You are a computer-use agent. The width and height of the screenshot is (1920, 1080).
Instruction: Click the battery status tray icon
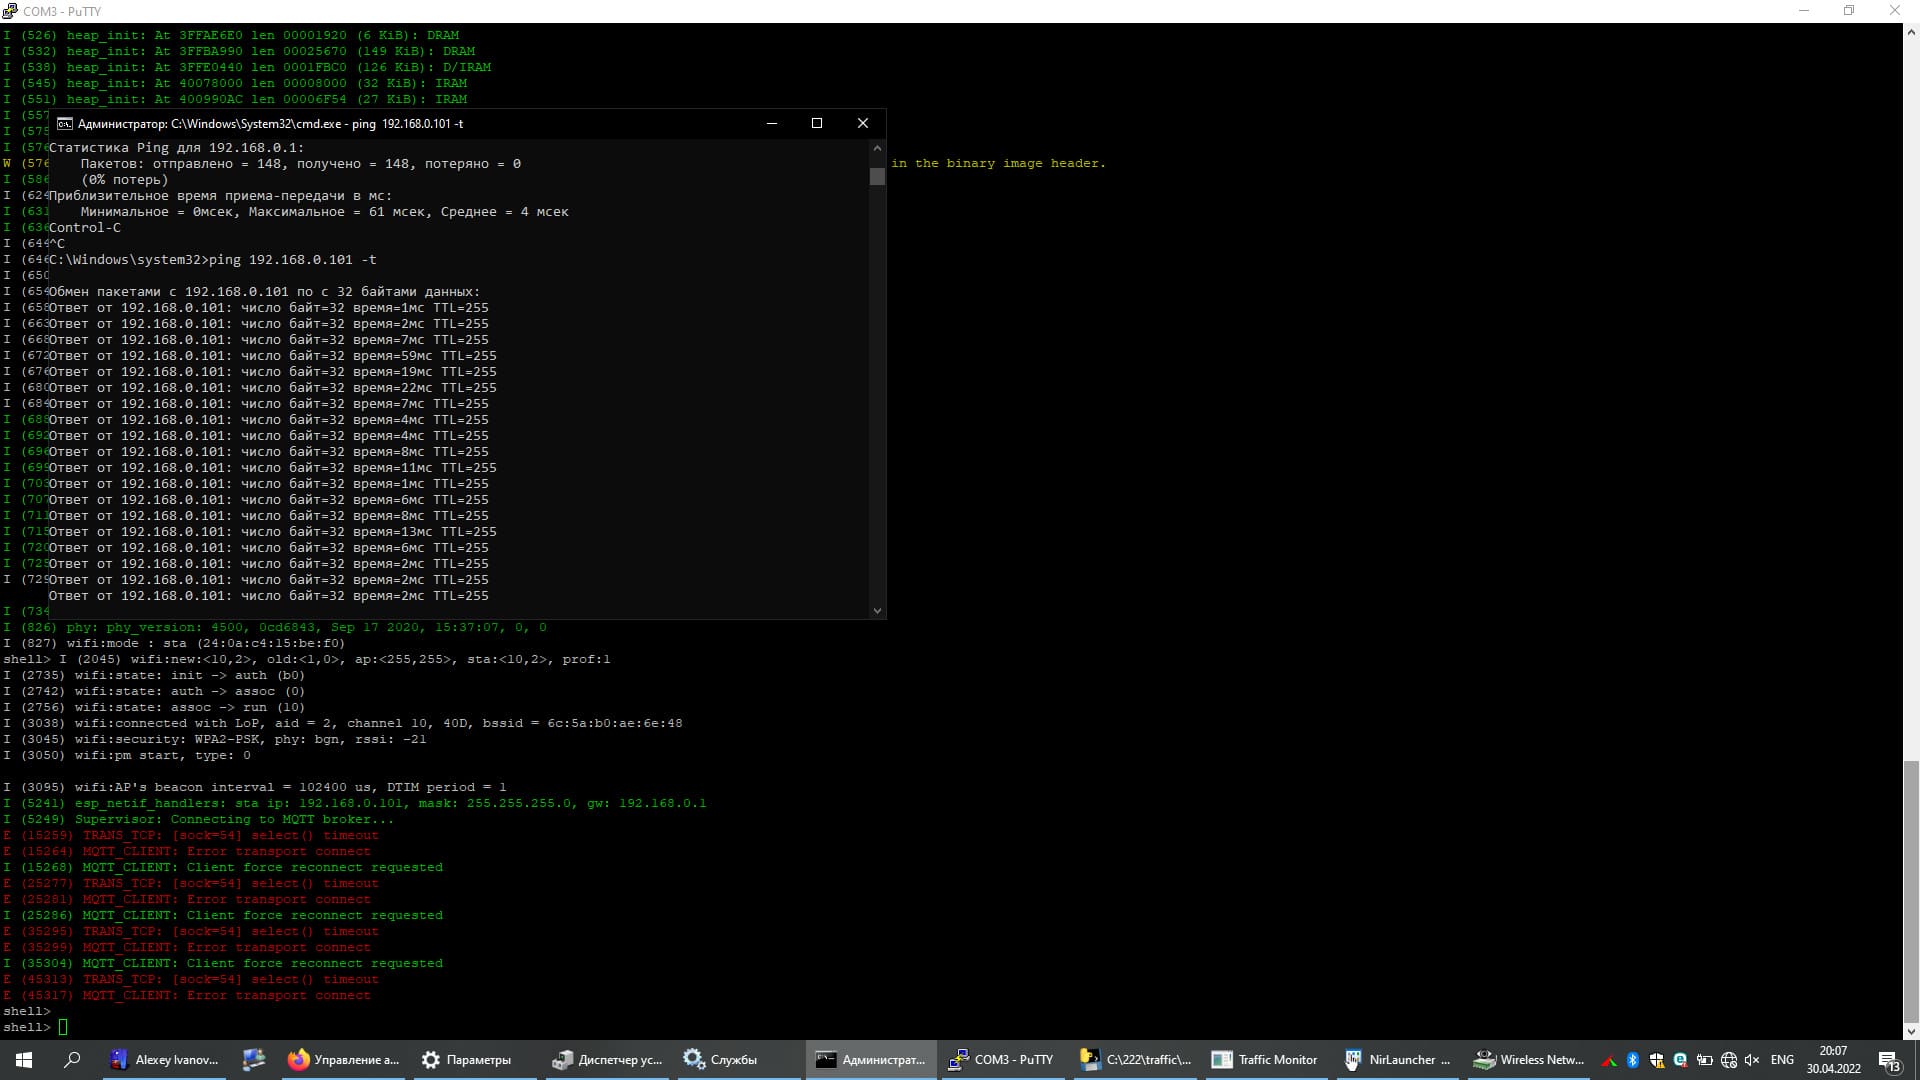click(x=1704, y=1060)
